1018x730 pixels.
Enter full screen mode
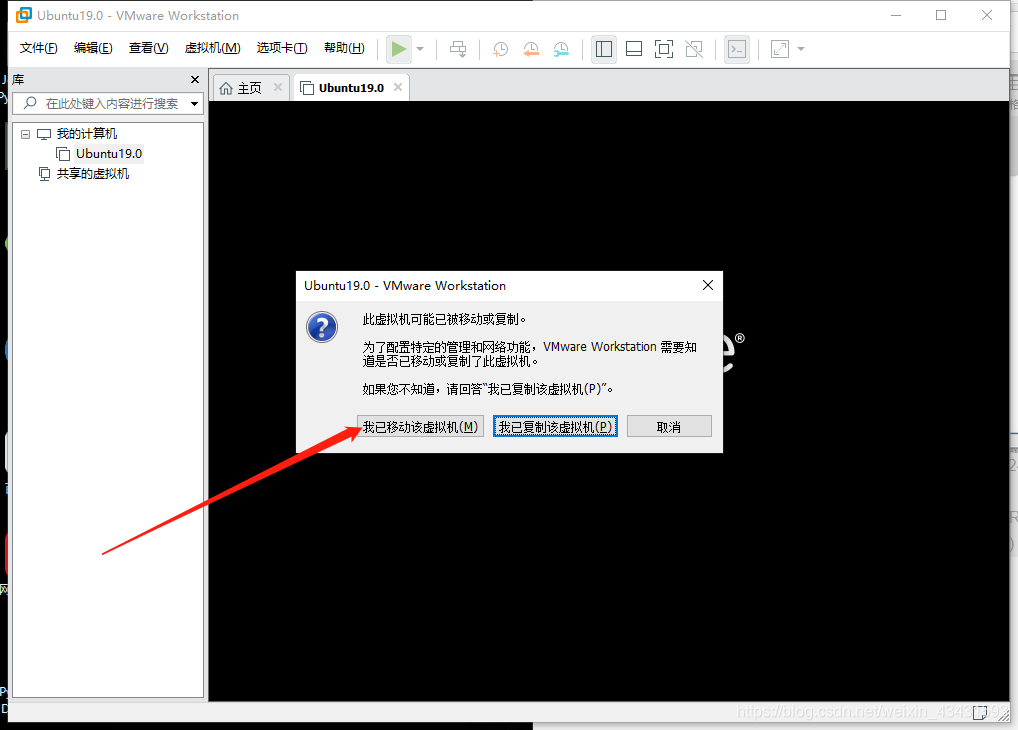click(664, 49)
